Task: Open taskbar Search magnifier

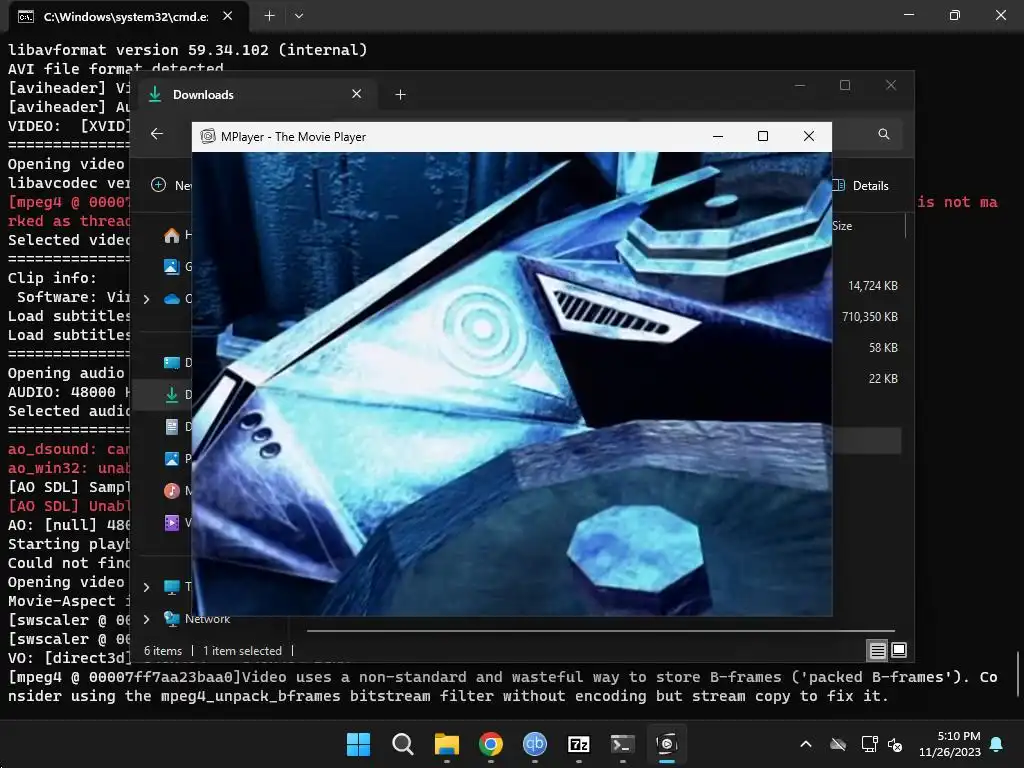Action: click(x=402, y=744)
